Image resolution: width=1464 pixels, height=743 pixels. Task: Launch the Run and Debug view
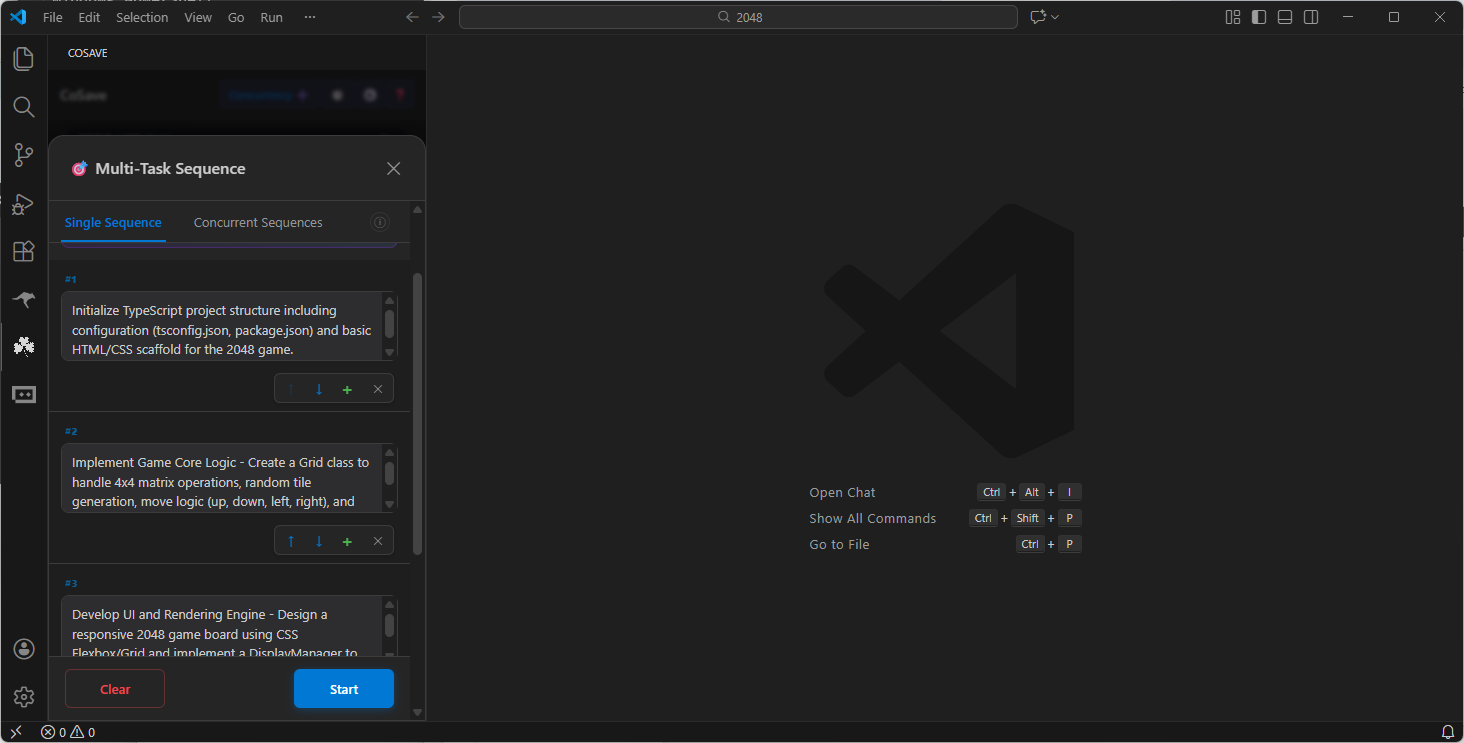click(x=23, y=204)
